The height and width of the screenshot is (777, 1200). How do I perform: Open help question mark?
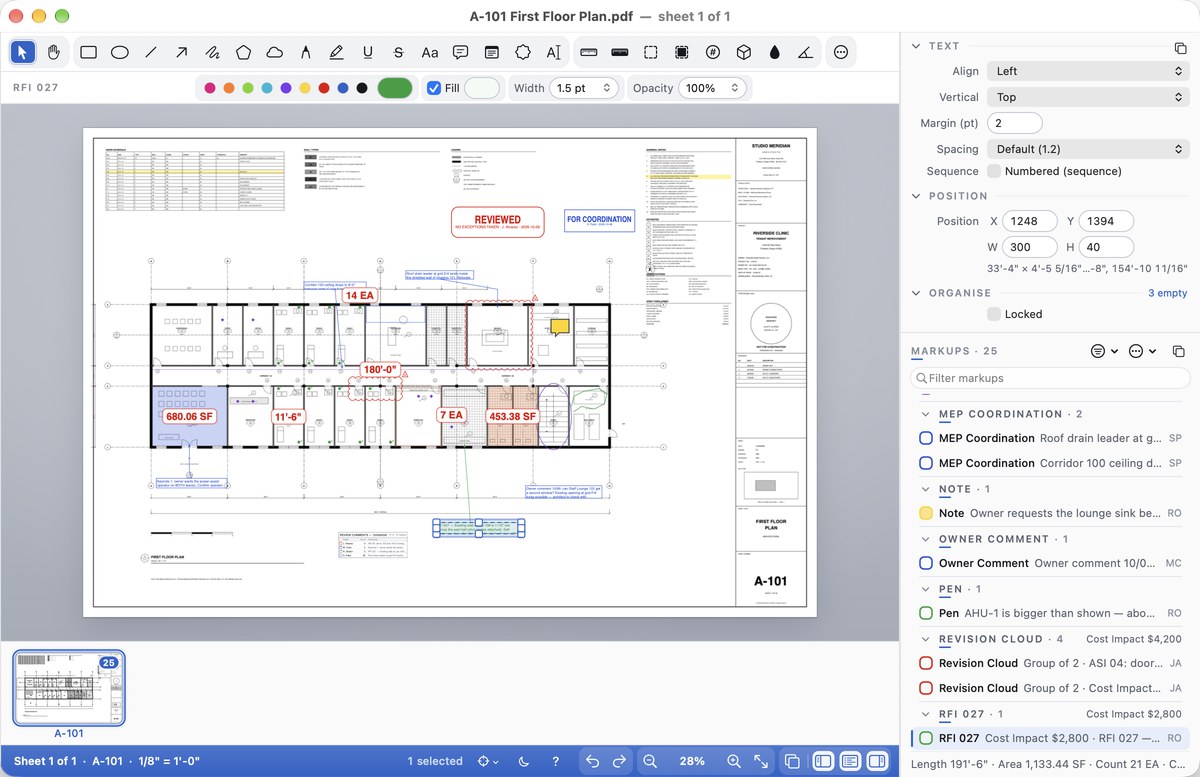pyautogui.click(x=556, y=761)
